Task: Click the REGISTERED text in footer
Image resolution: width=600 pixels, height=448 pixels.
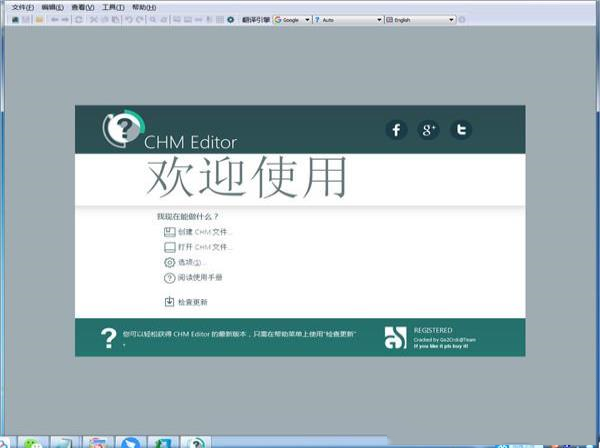Action: tap(433, 330)
